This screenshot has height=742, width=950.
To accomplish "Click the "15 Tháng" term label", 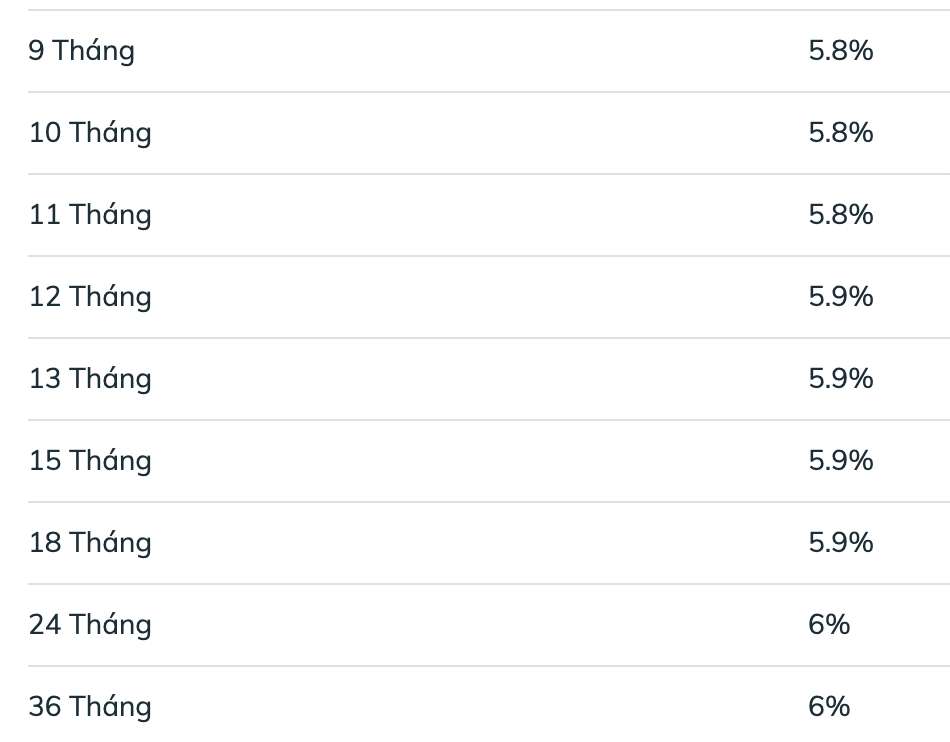I will tap(90, 461).
